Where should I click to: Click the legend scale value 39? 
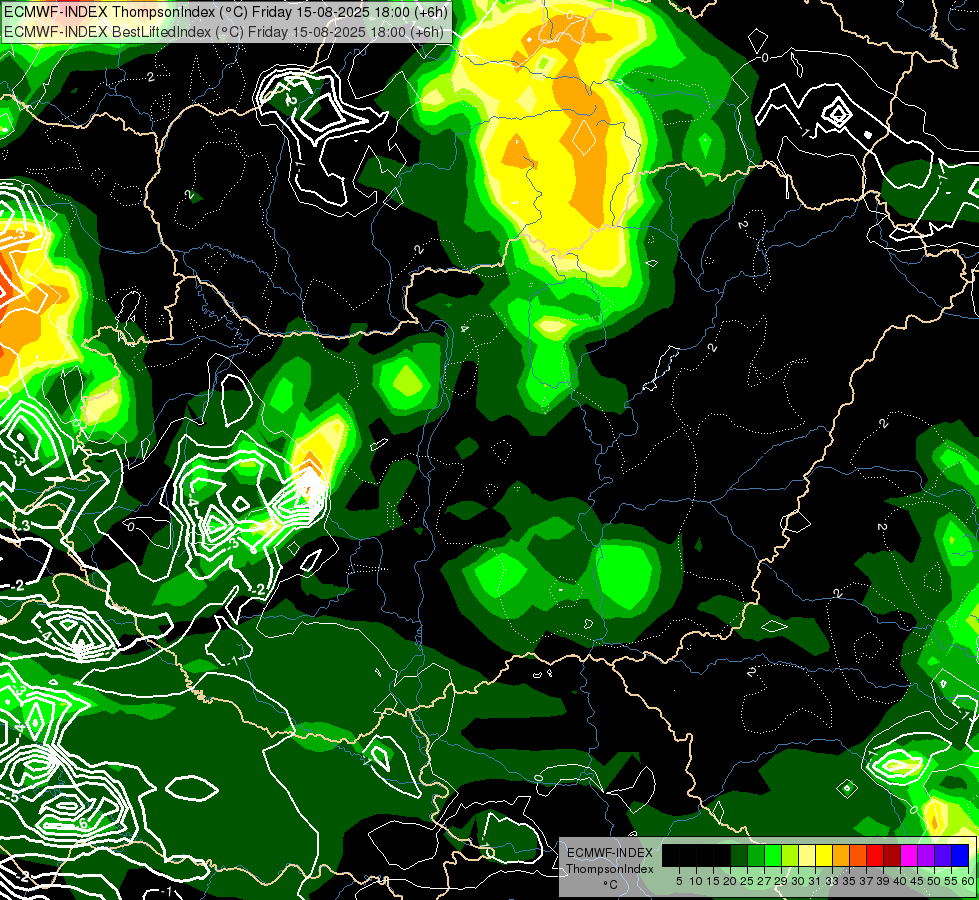pos(883,881)
